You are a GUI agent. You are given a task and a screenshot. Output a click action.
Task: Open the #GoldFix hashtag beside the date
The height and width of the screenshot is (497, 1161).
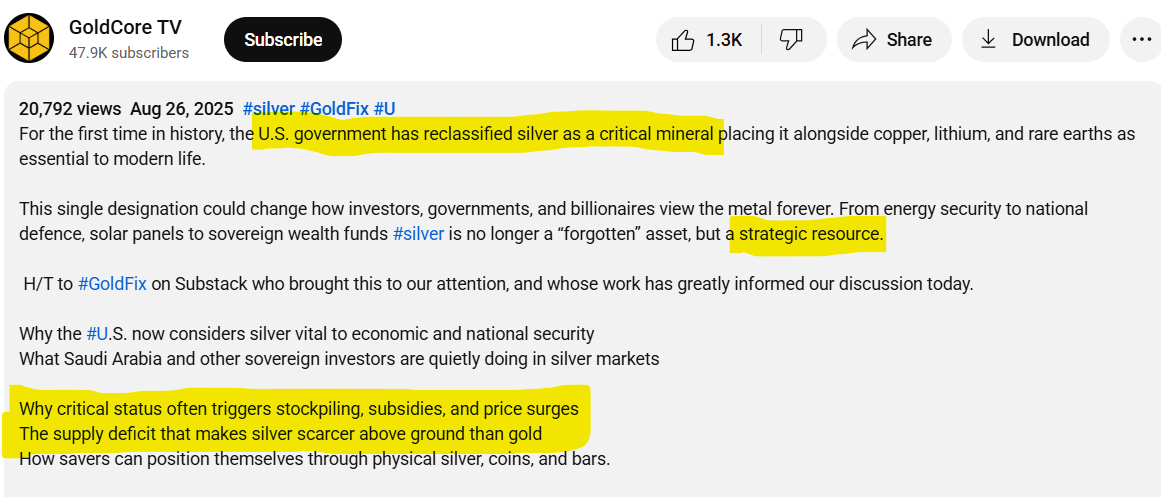pos(334,109)
